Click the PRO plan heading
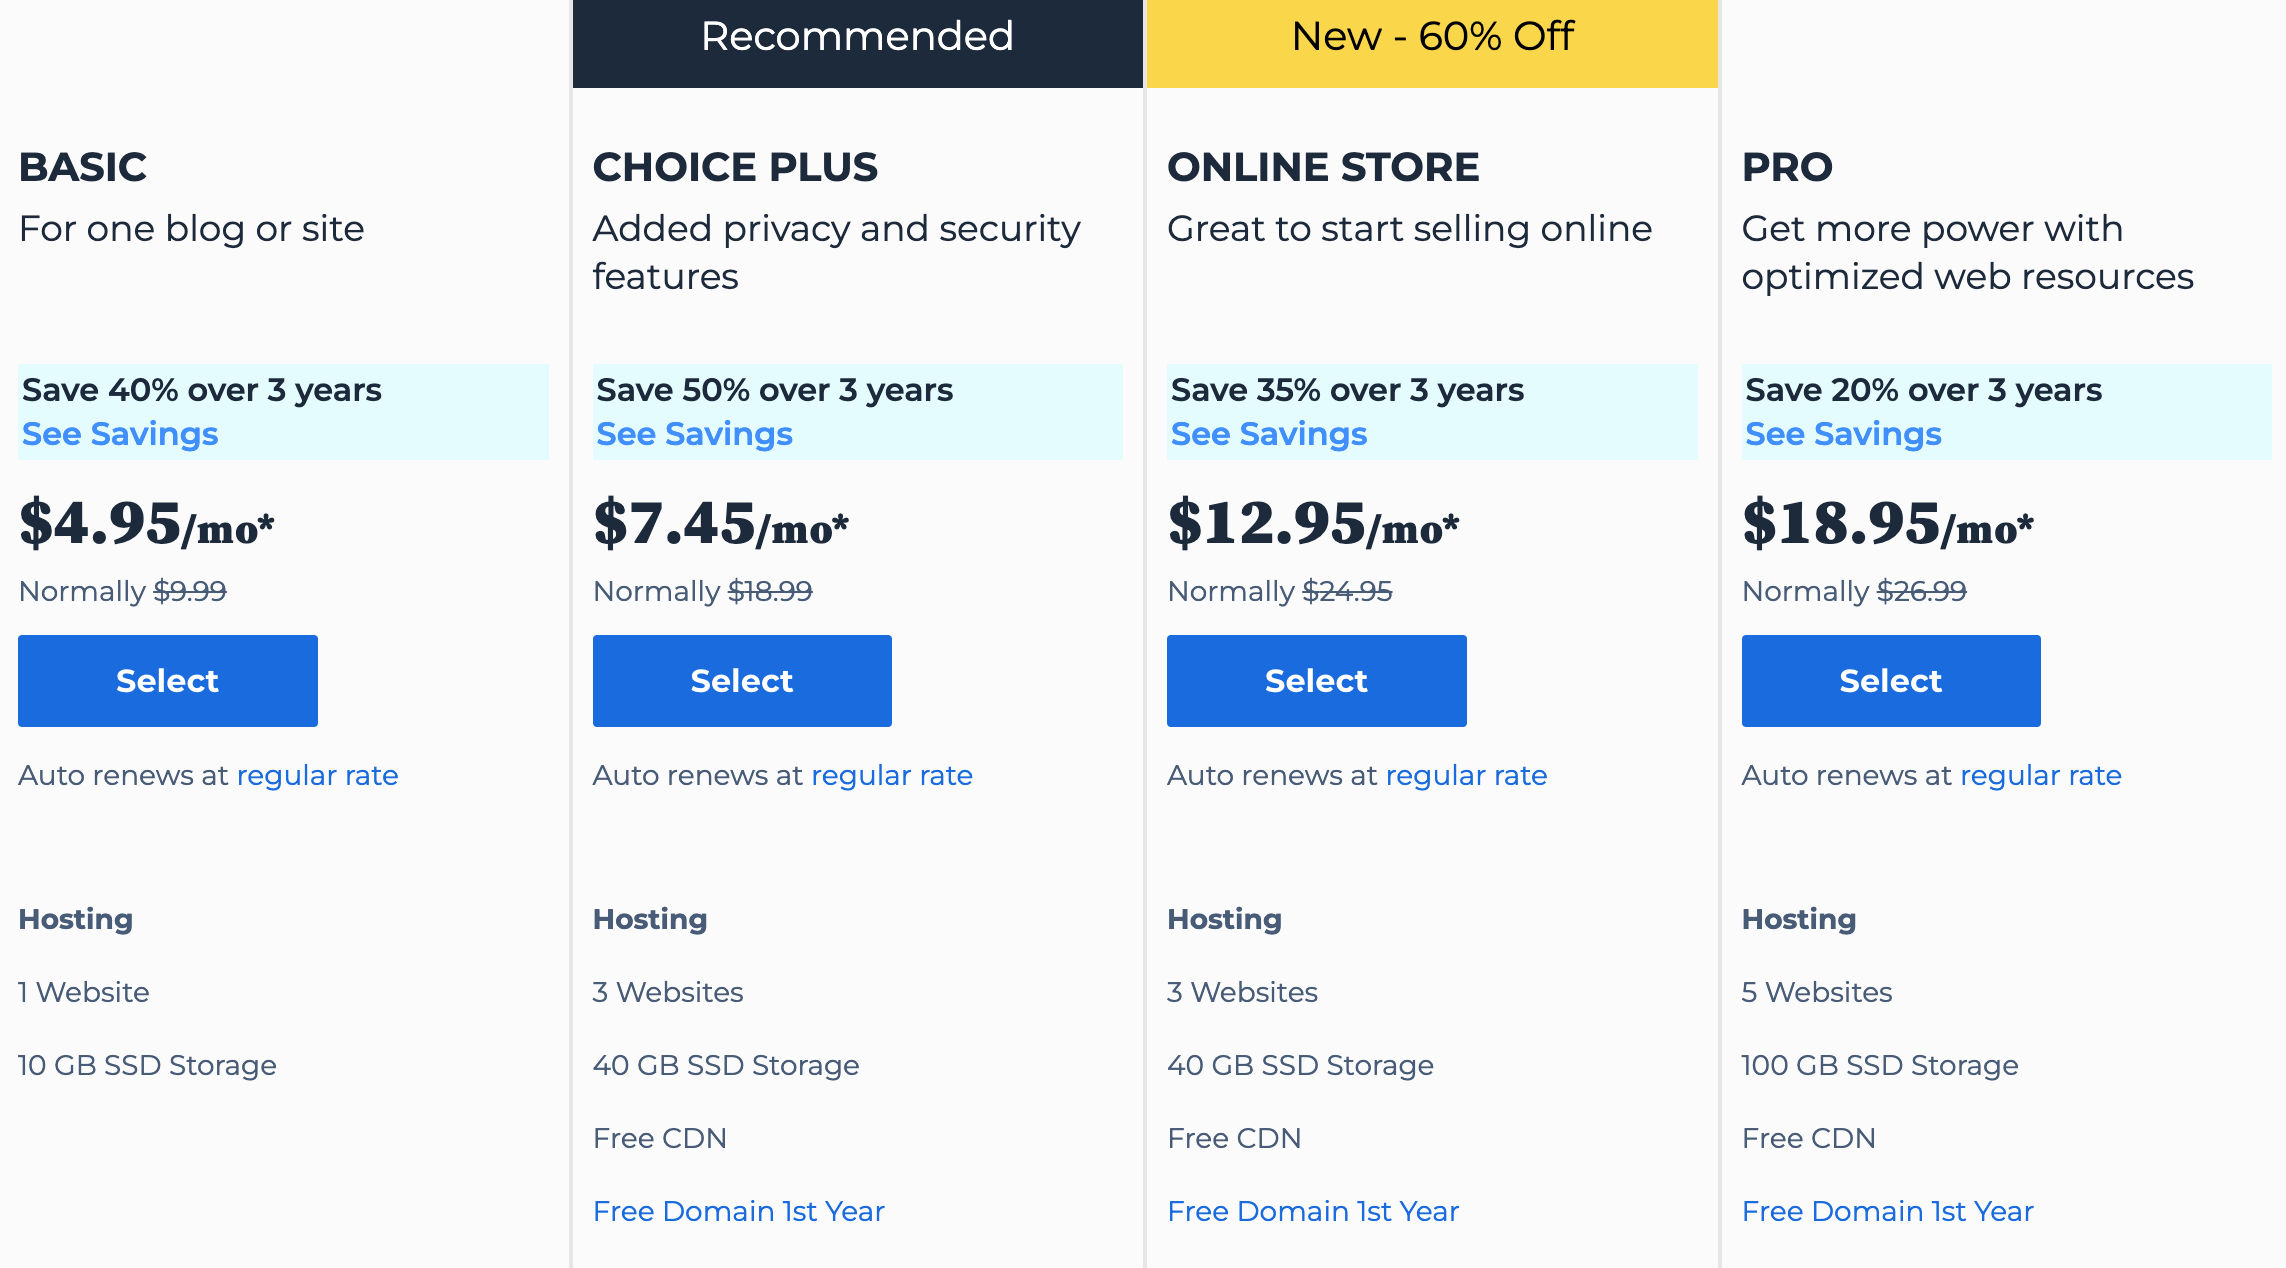The width and height of the screenshot is (2286, 1268). click(x=1787, y=167)
